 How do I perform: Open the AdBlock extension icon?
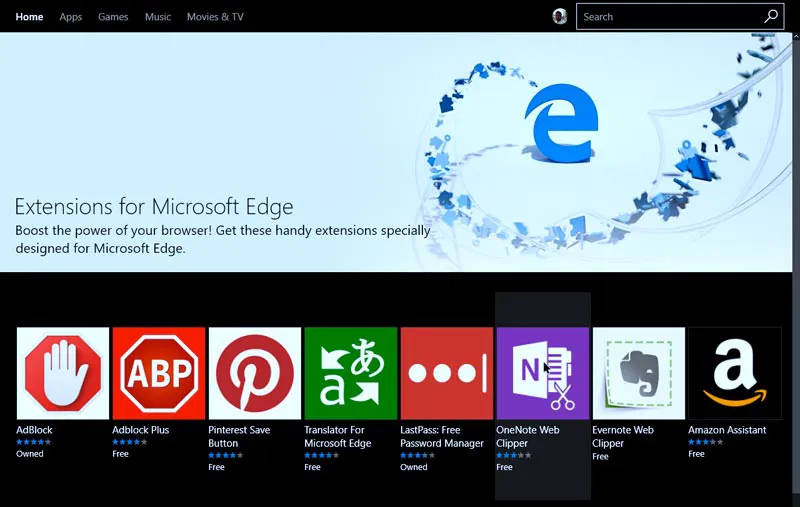coord(63,373)
